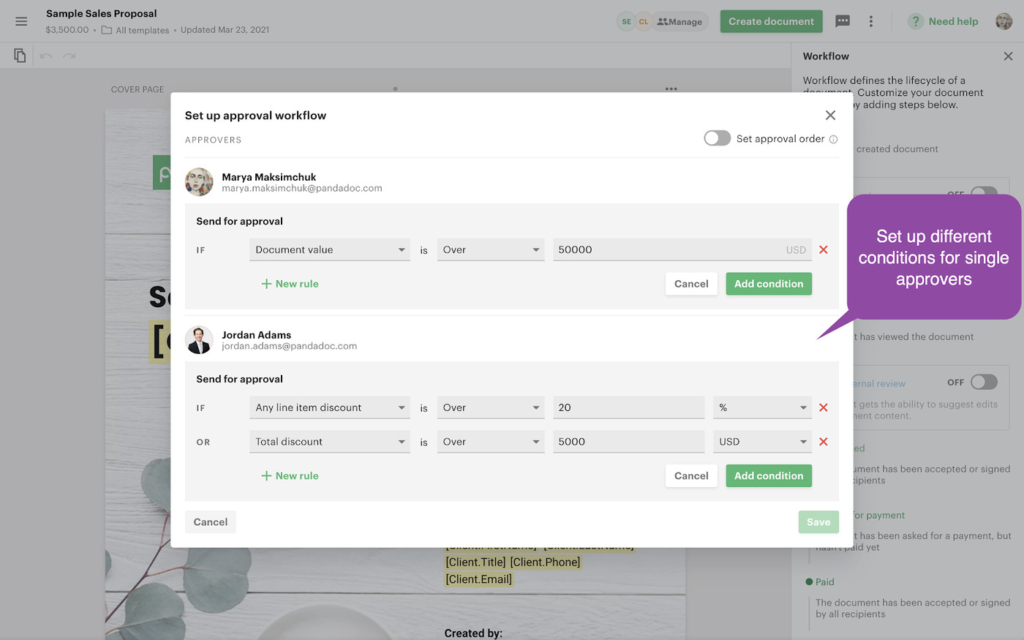Change the USD currency dropdown

click(x=762, y=441)
